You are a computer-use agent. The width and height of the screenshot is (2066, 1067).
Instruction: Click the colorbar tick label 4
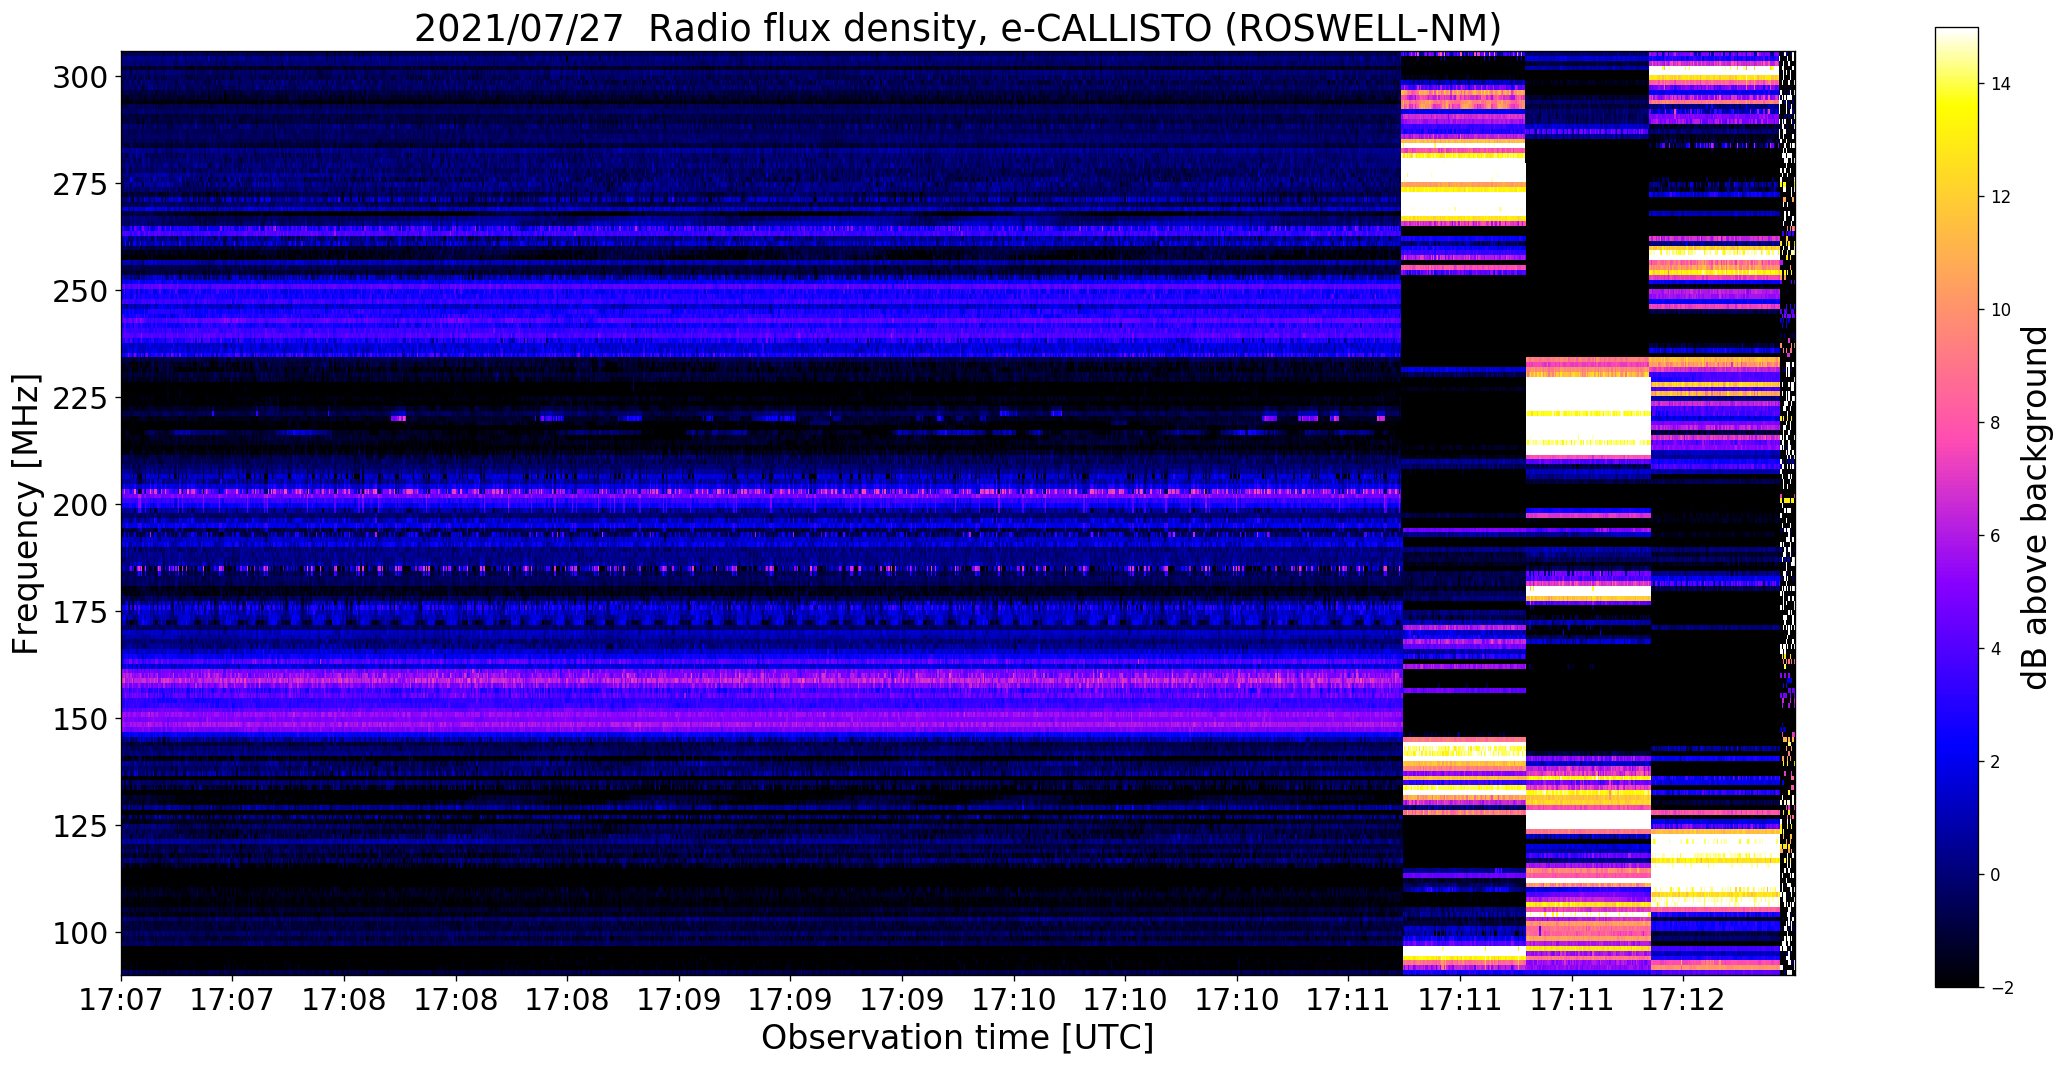[1996, 649]
